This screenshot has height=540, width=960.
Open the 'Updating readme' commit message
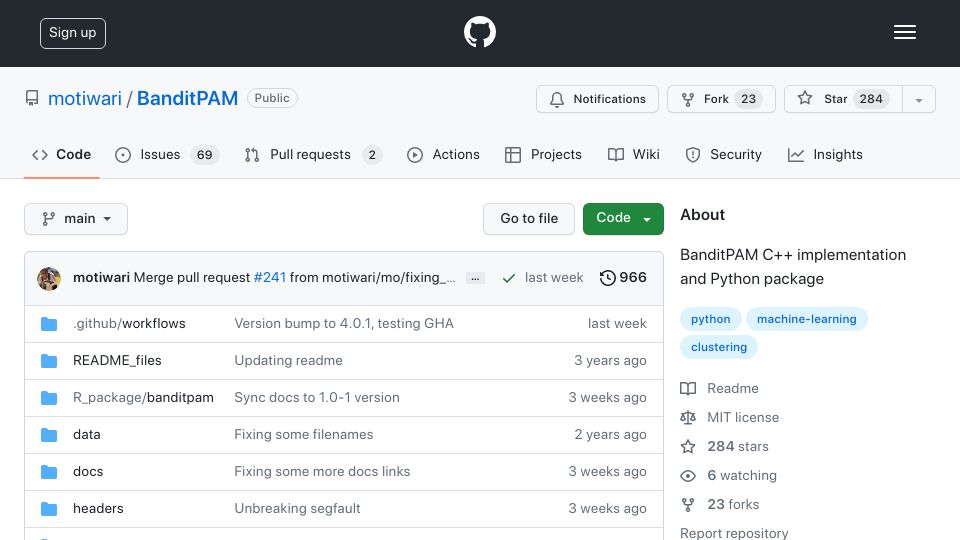pos(288,361)
